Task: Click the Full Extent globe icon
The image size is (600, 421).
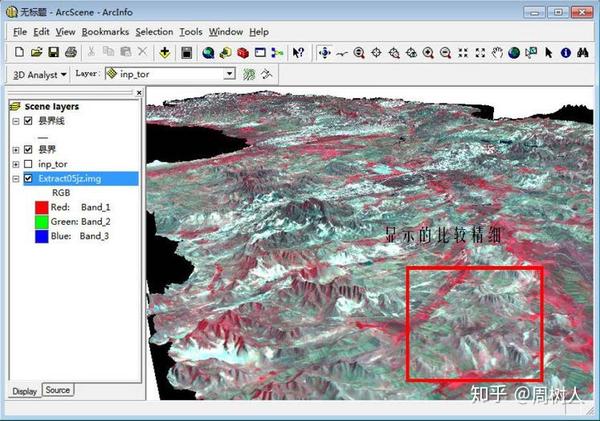Action: pyautogui.click(x=514, y=52)
